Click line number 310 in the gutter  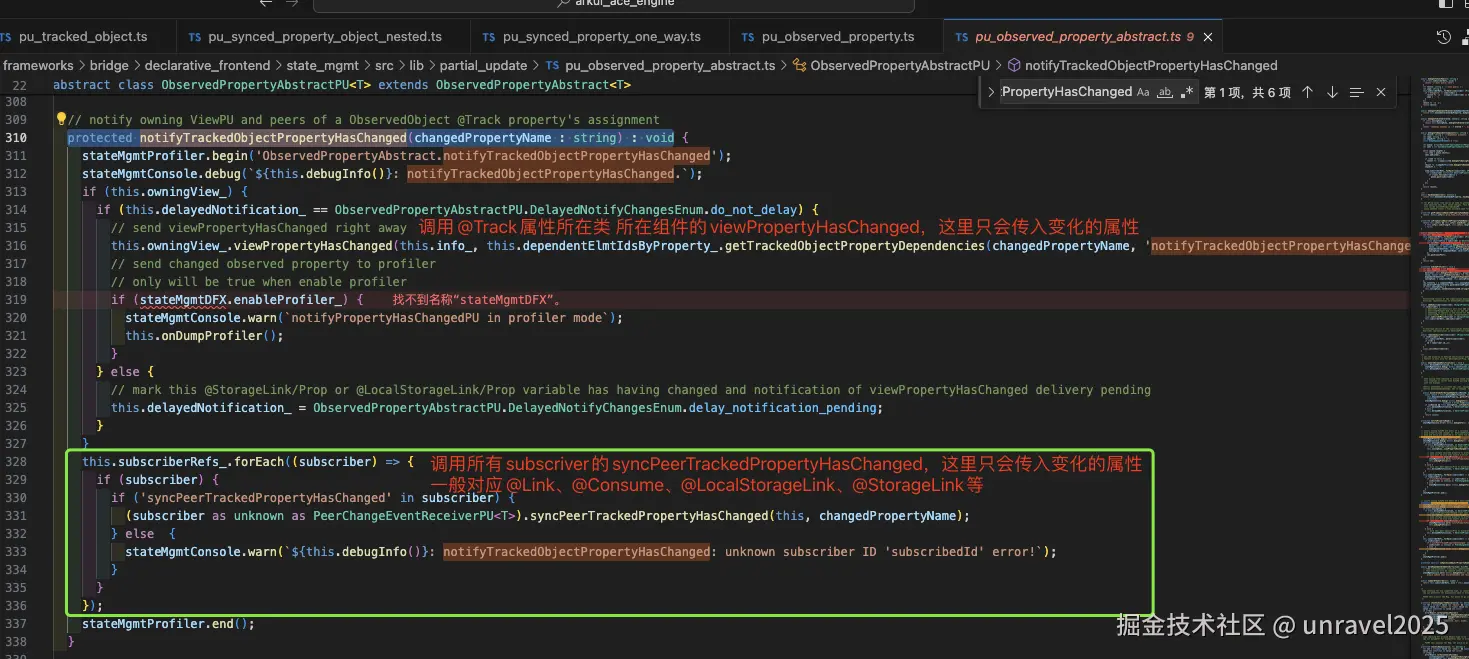click(16, 137)
